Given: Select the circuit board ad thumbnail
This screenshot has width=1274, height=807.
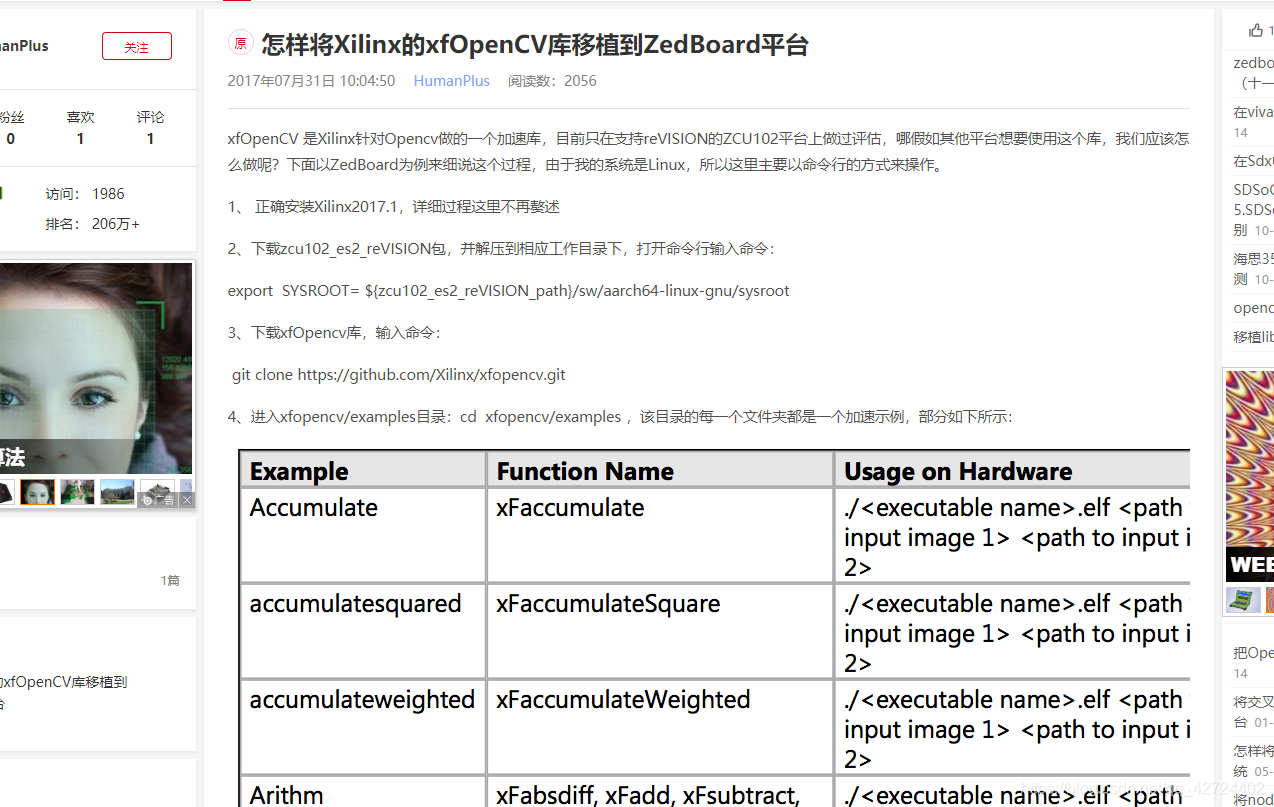Looking at the screenshot, I should (x=157, y=487).
